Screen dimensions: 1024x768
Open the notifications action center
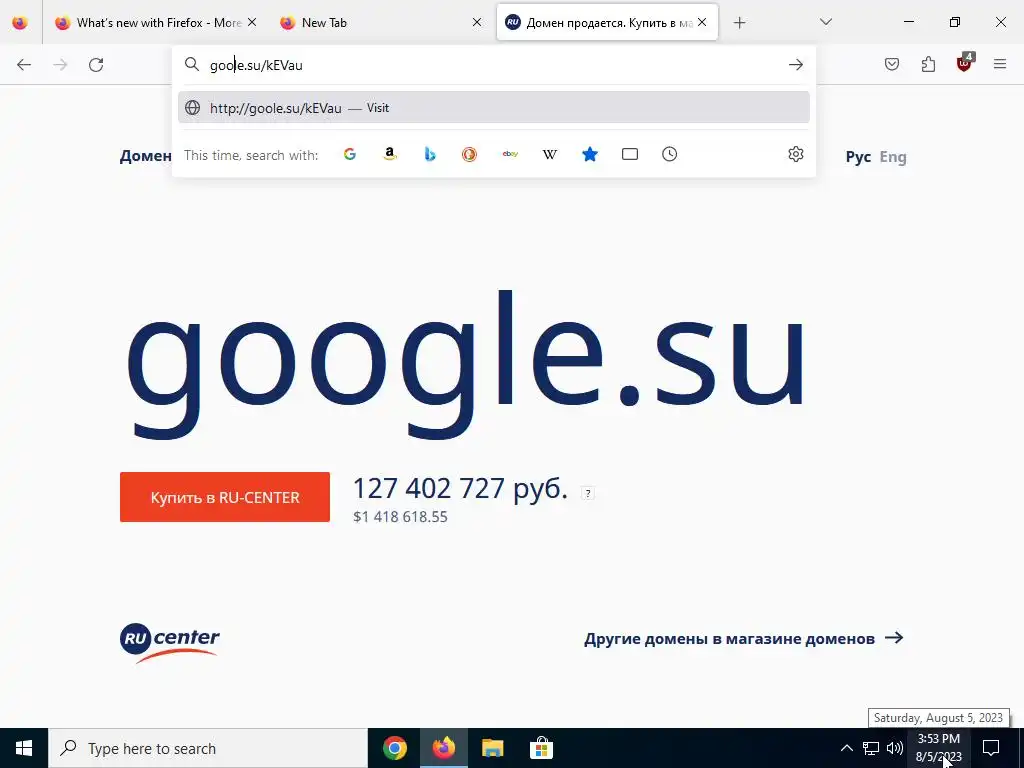[x=991, y=748]
